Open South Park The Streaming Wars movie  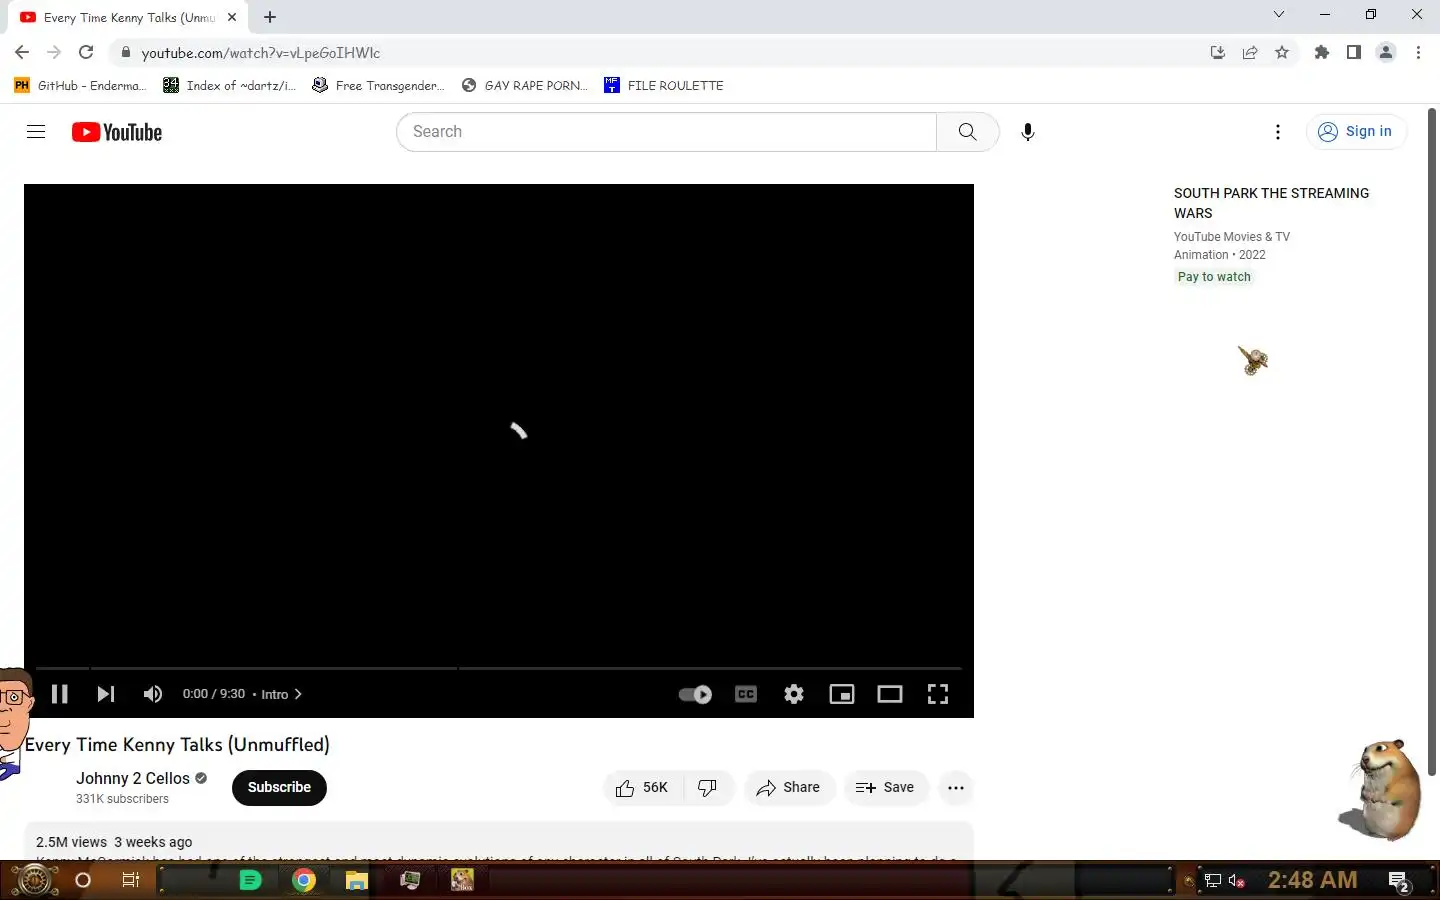coord(1271,203)
